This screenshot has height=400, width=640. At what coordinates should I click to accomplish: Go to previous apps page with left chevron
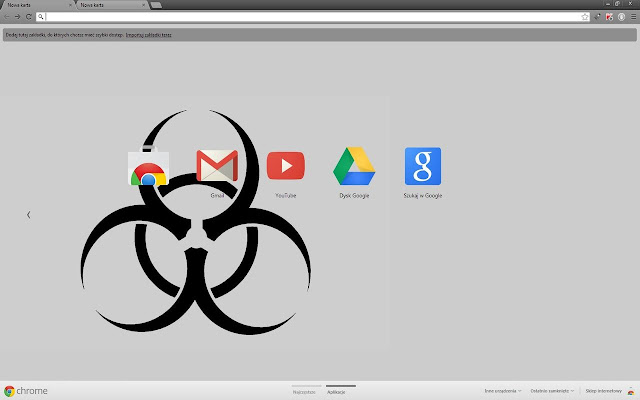[x=29, y=215]
